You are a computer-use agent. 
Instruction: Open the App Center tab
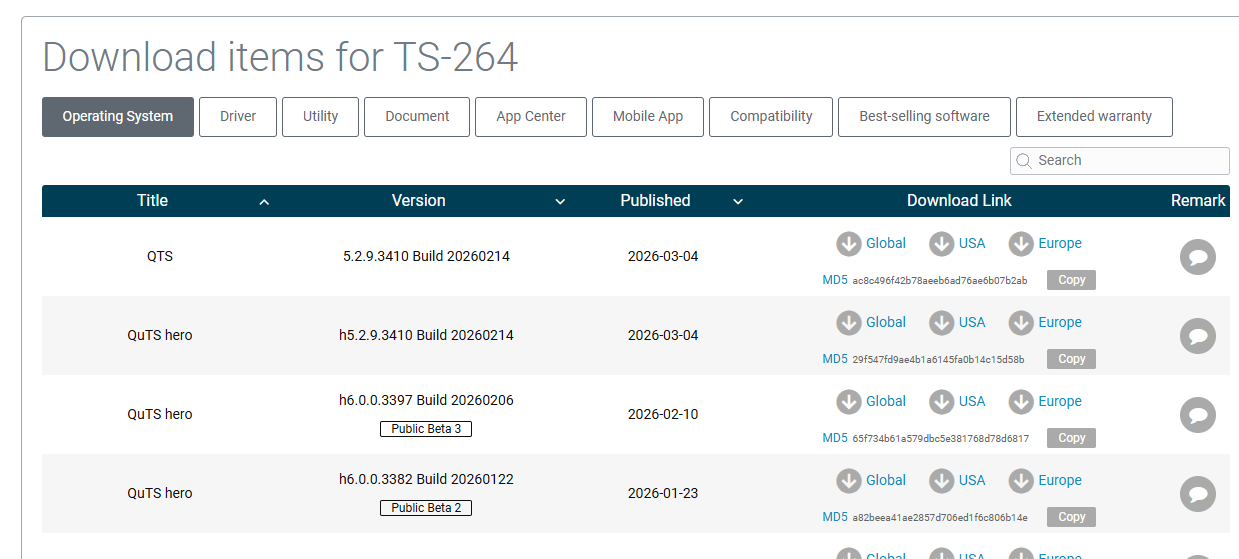530,117
